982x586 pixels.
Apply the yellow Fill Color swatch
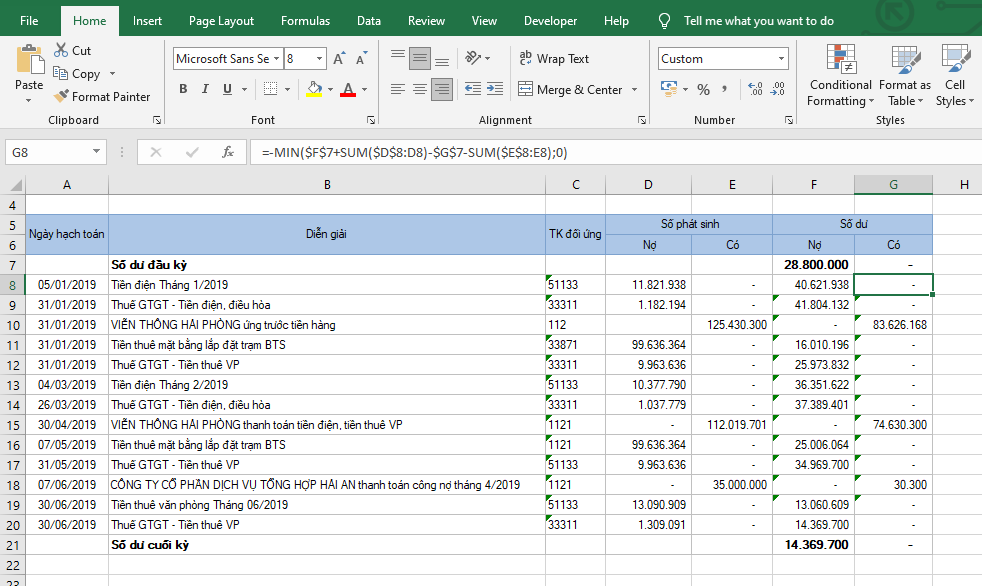pos(314,90)
